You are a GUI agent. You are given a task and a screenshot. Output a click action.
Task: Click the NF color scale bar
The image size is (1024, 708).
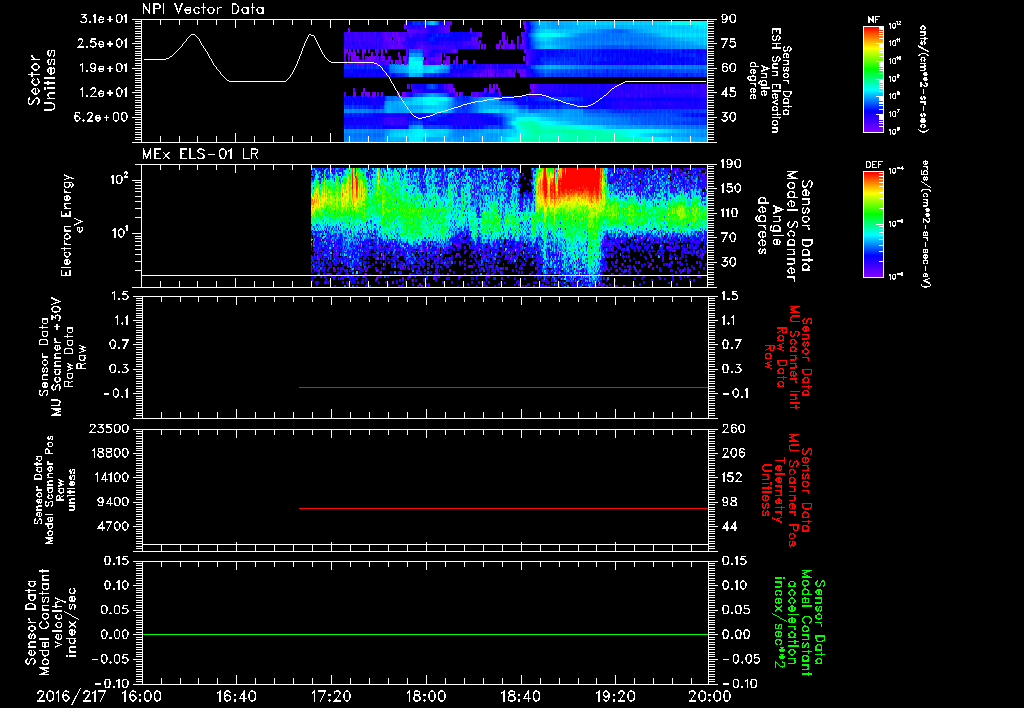coord(873,78)
